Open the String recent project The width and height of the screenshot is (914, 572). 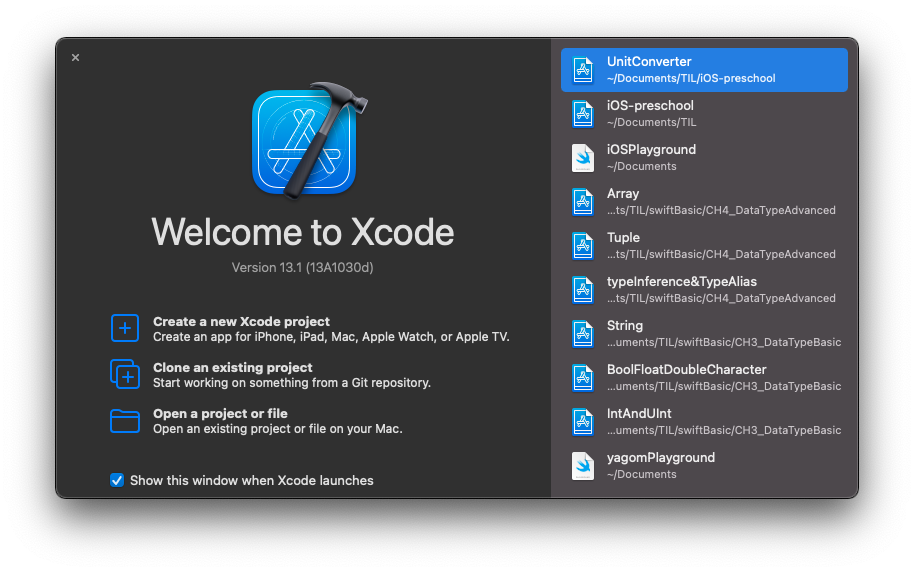pos(704,334)
